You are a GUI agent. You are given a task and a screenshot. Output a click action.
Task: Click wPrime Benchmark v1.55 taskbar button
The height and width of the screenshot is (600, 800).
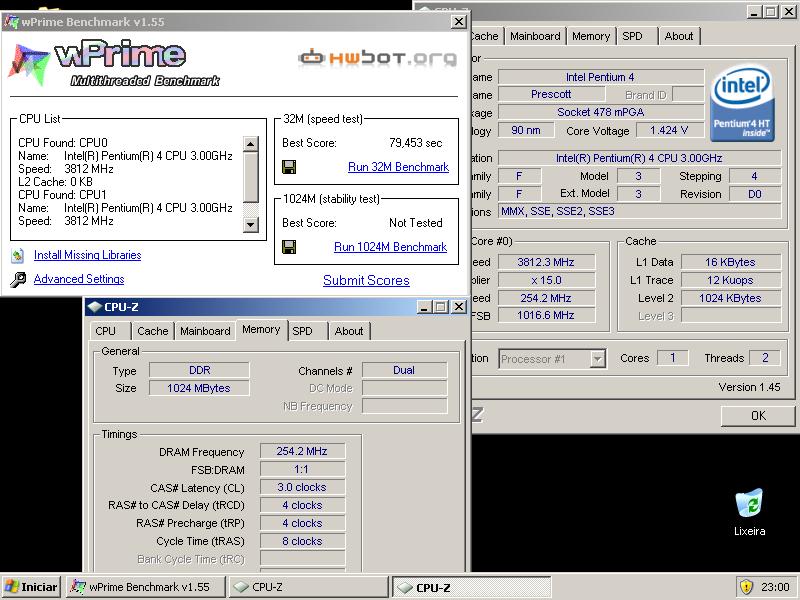145,587
